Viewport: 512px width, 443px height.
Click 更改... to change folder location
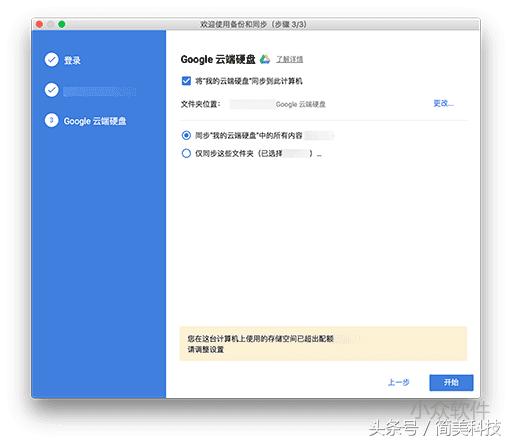443,103
